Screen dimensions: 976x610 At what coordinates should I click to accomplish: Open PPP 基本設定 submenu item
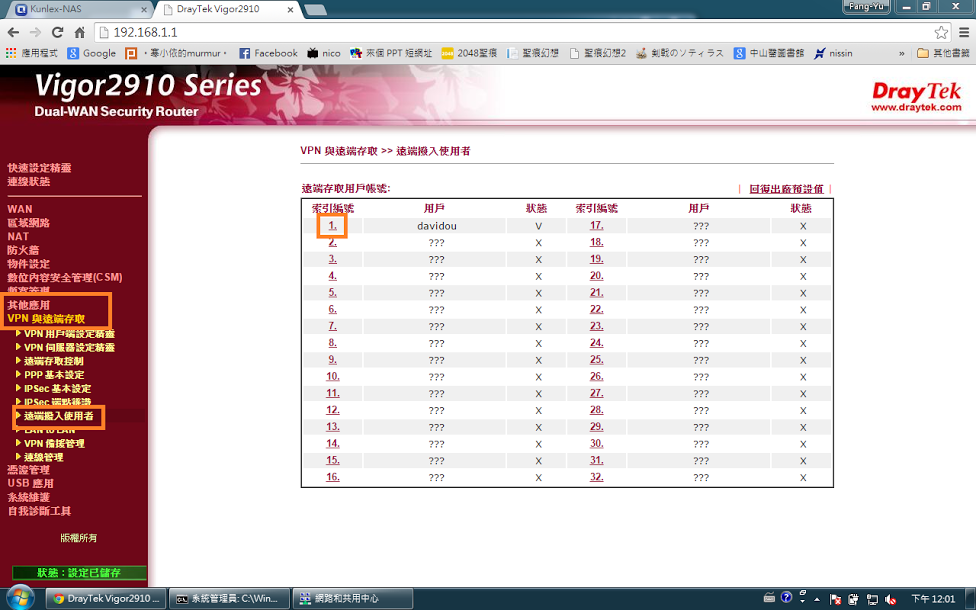[x=54, y=375]
